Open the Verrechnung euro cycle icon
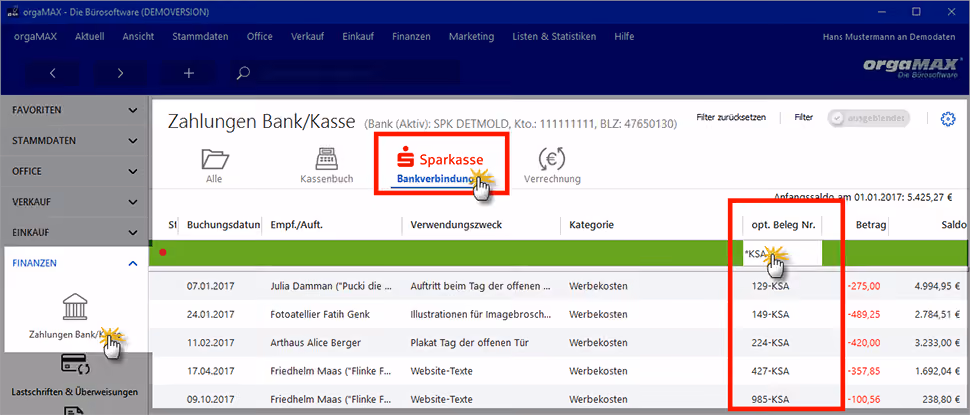Image resolution: width=970 pixels, height=415 pixels. coord(552,160)
